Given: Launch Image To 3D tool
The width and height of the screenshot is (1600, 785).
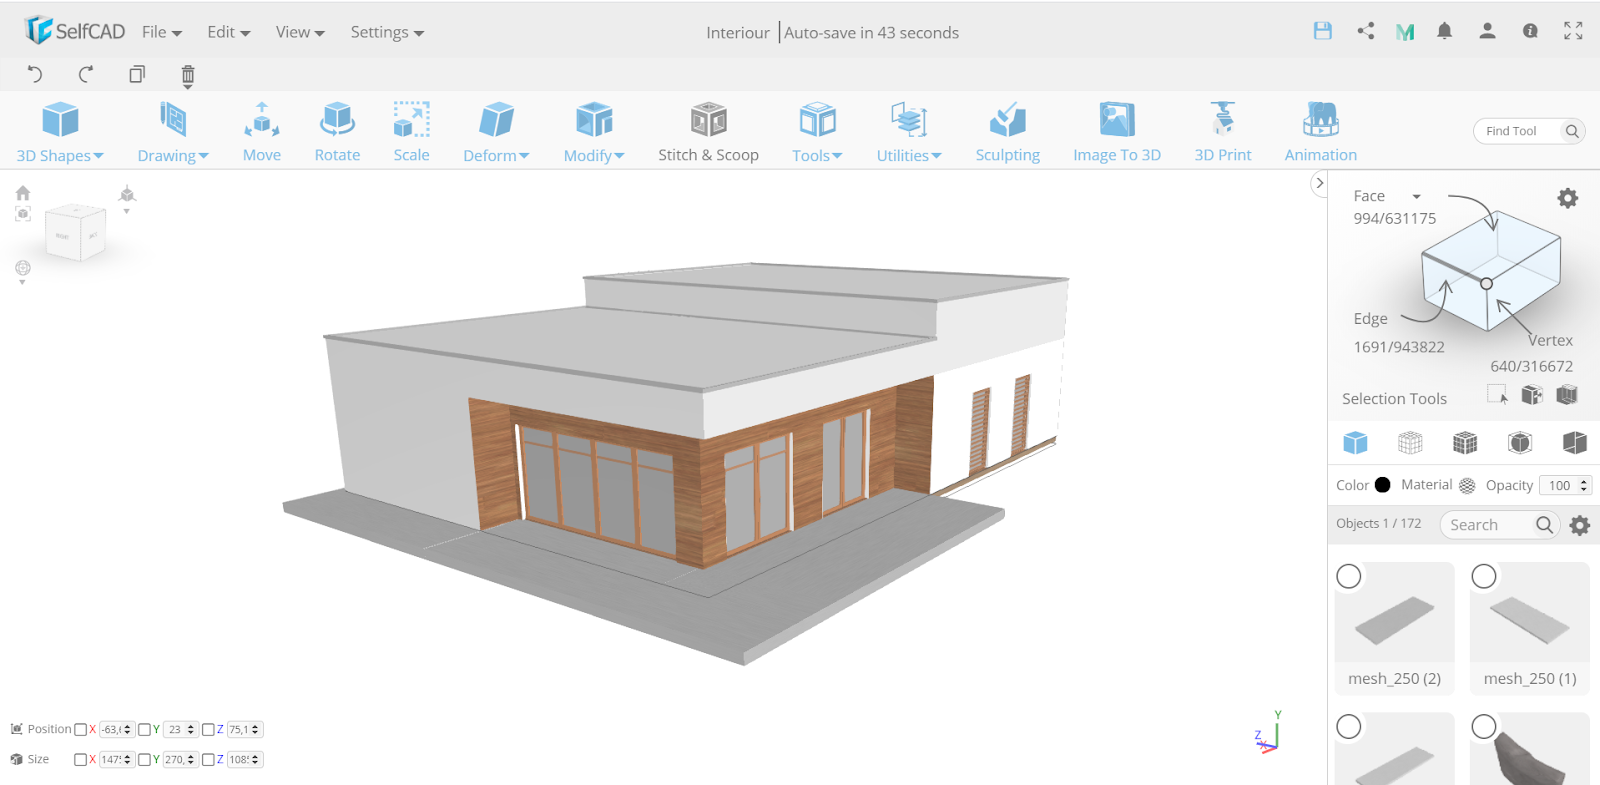Looking at the screenshot, I should [1116, 132].
